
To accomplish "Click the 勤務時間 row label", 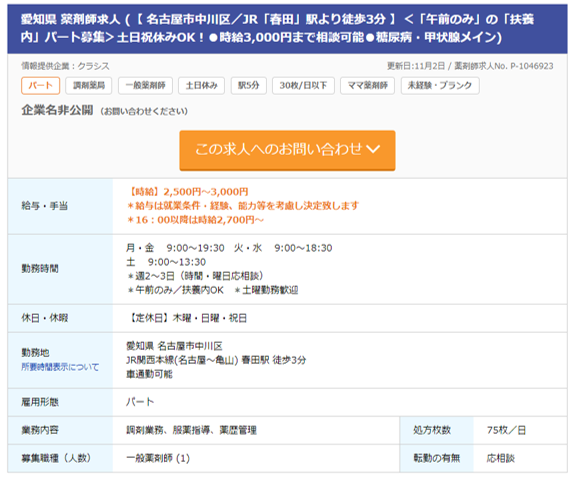I will 40,269.
